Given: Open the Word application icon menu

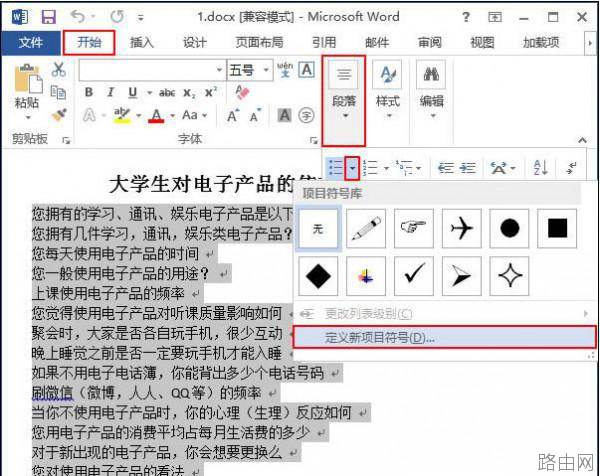Looking at the screenshot, I should [20, 17].
